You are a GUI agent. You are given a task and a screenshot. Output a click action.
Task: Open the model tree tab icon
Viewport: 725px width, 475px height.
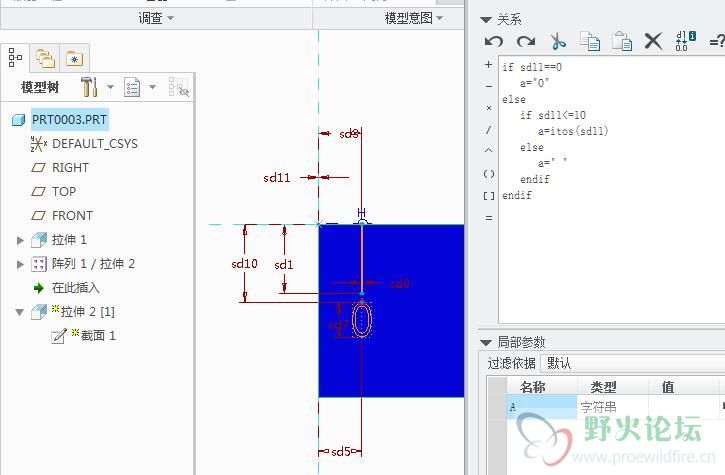click(x=15, y=58)
